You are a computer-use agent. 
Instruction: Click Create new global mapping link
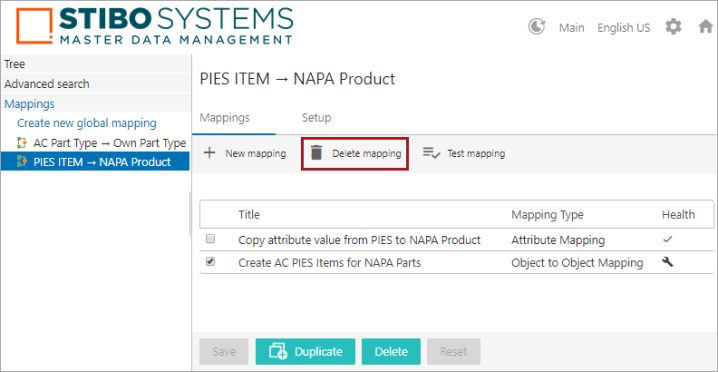pyautogui.click(x=87, y=123)
